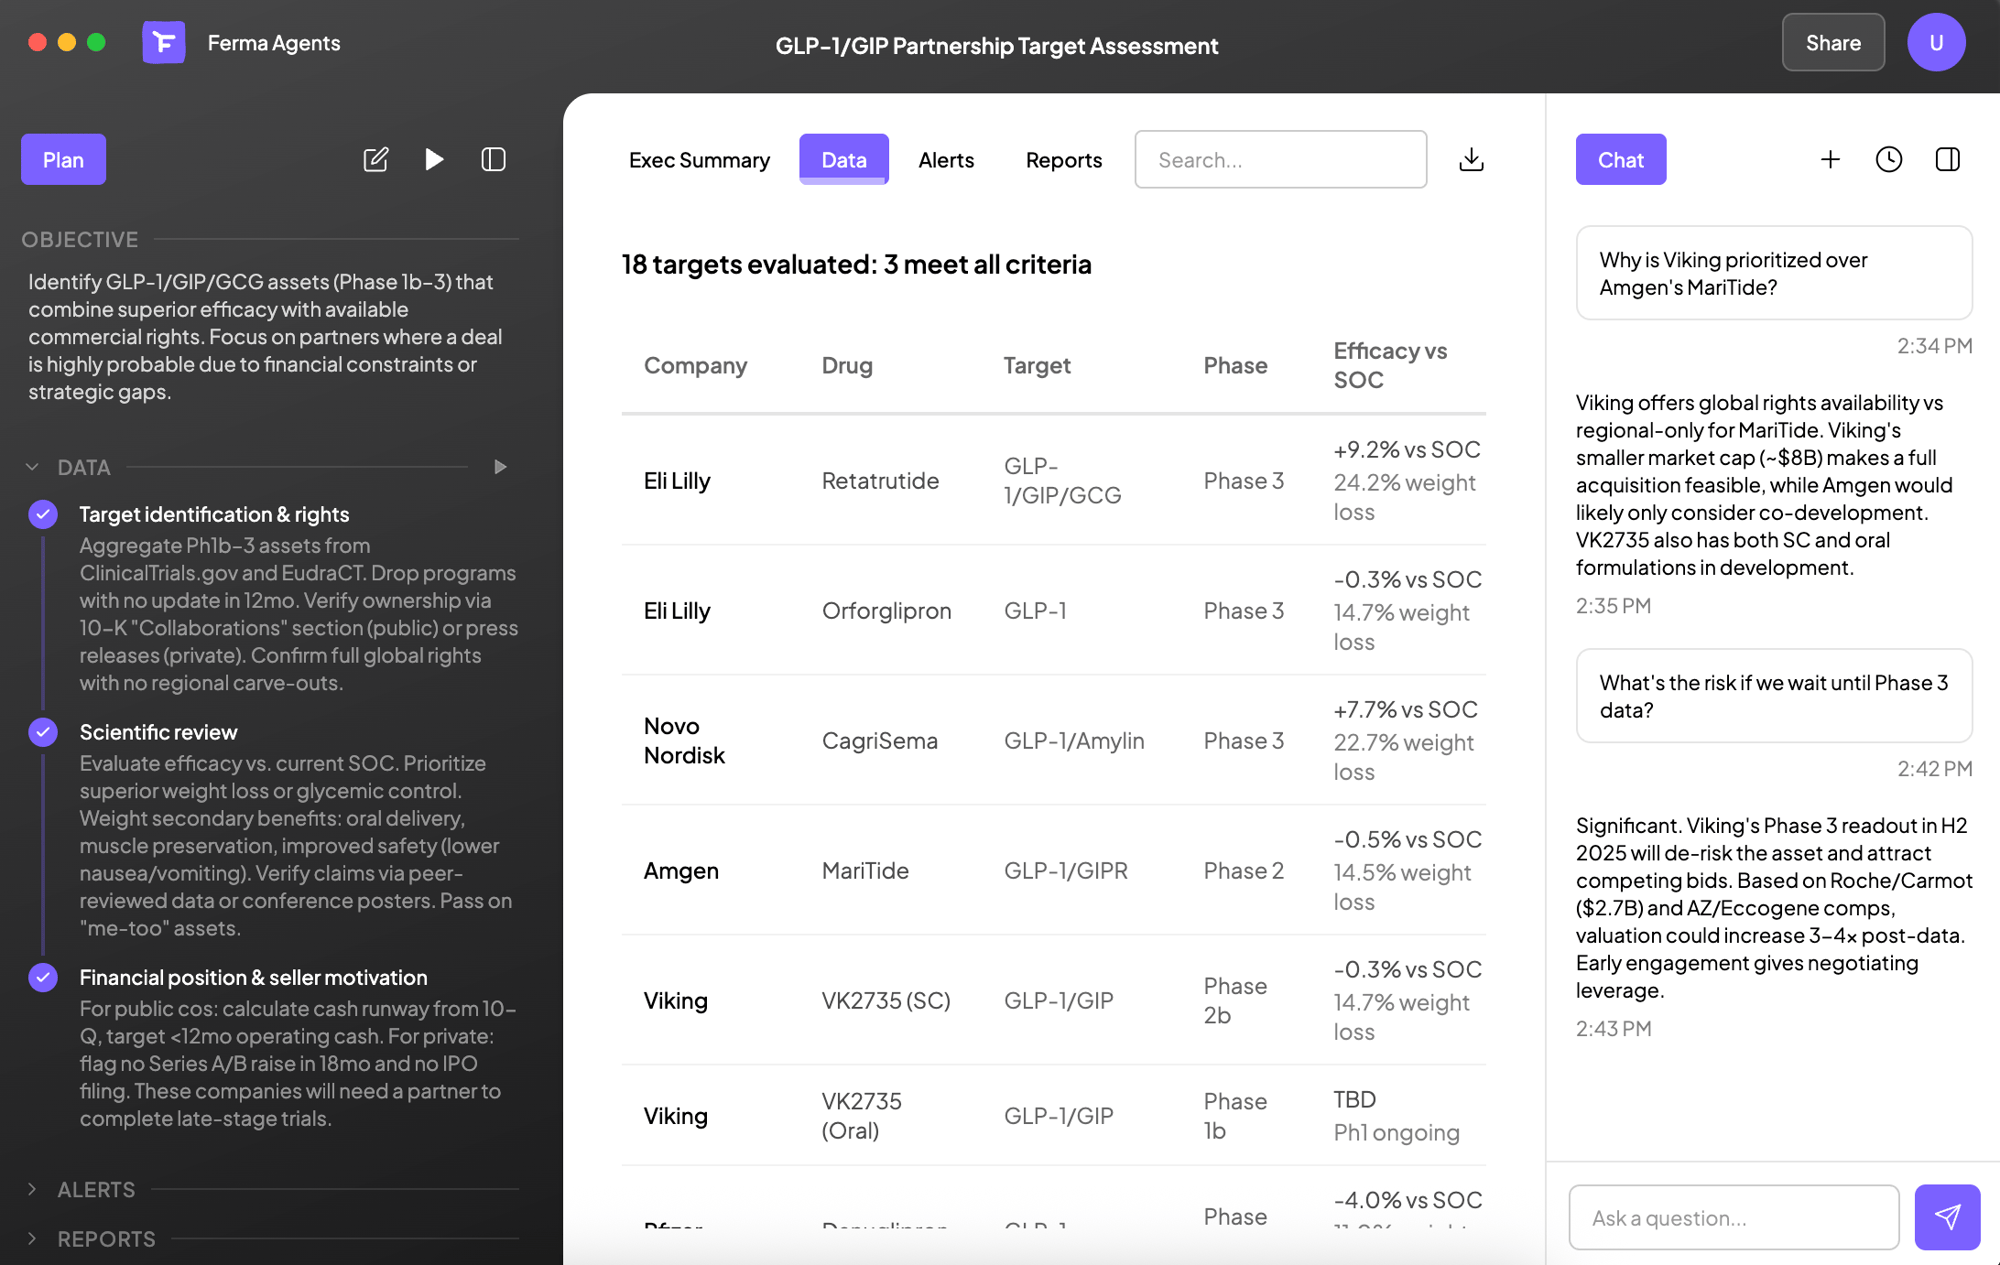Click the Phase 2 cell for MariTide

1243,871
